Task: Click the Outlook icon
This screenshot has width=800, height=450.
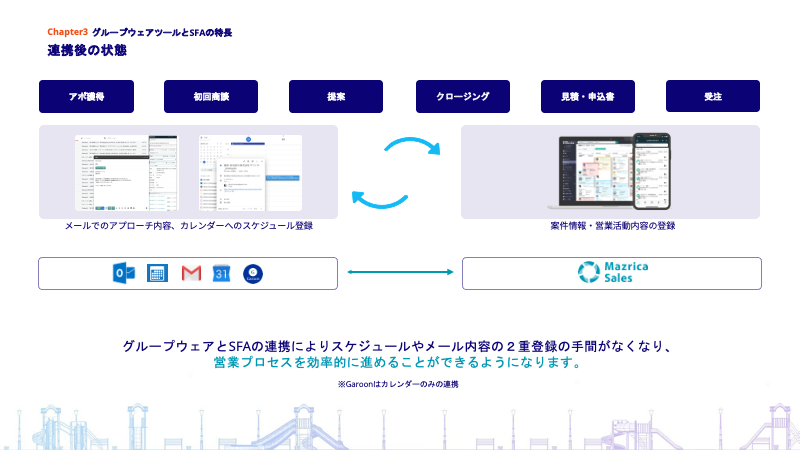Action: point(124,273)
